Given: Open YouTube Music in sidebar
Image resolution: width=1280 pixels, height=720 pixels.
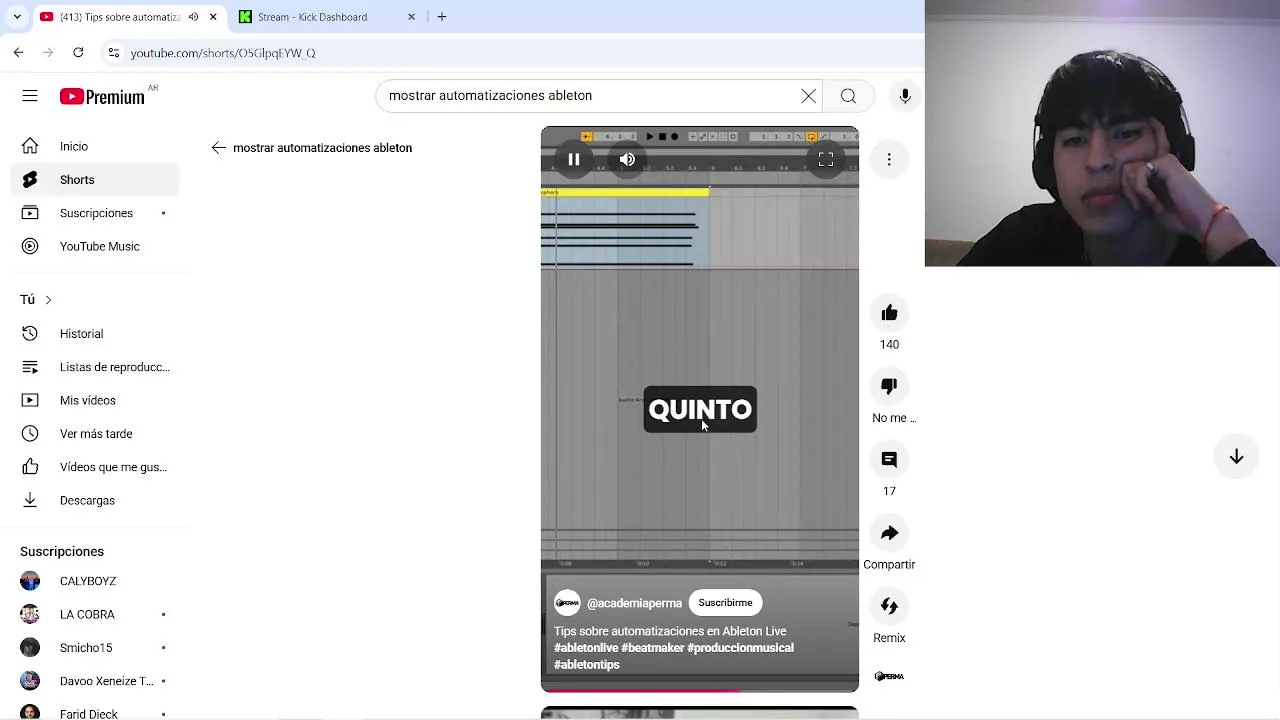Looking at the screenshot, I should 96,246.
